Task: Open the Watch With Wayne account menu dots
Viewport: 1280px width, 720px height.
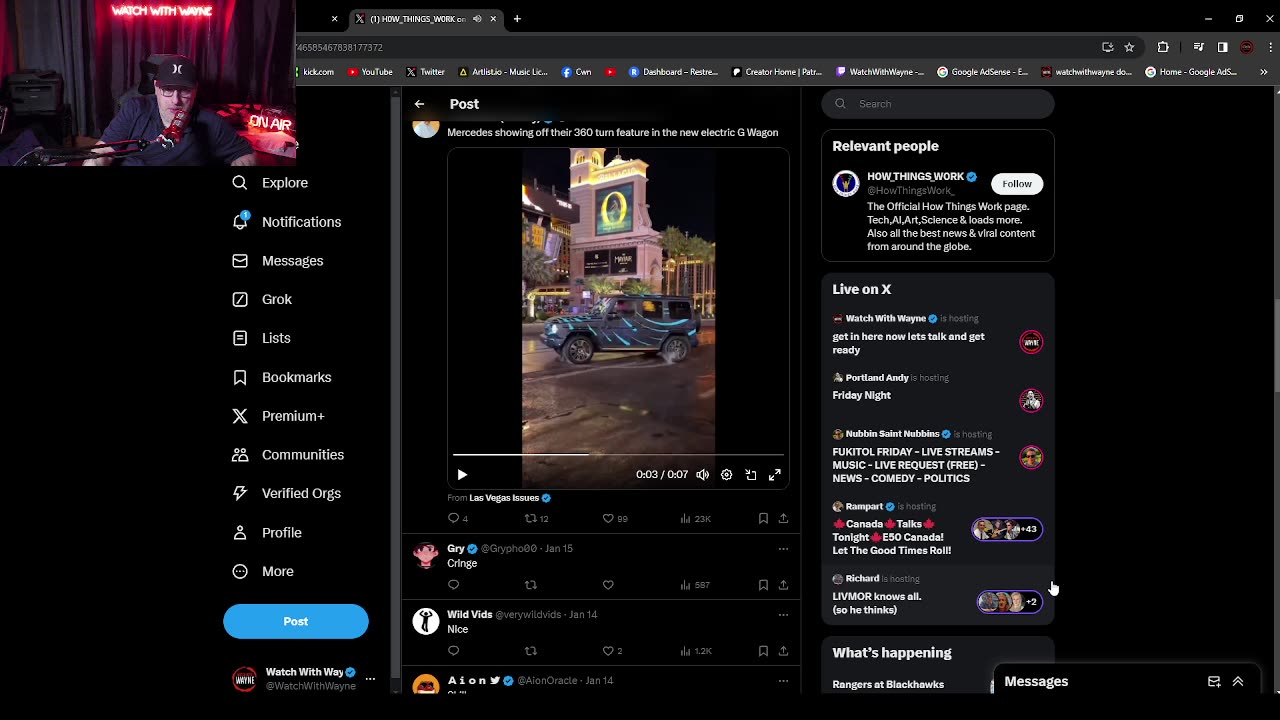Action: pyautogui.click(x=370, y=679)
